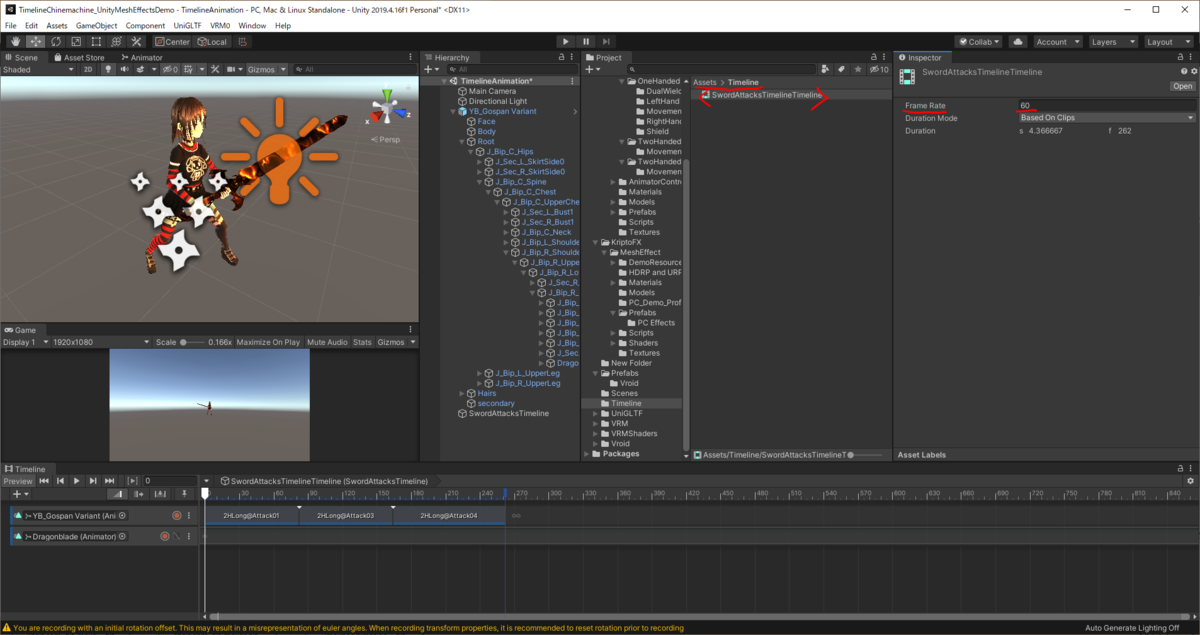Toggle the Preview button in Timeline
The height and width of the screenshot is (635, 1200).
(18, 481)
